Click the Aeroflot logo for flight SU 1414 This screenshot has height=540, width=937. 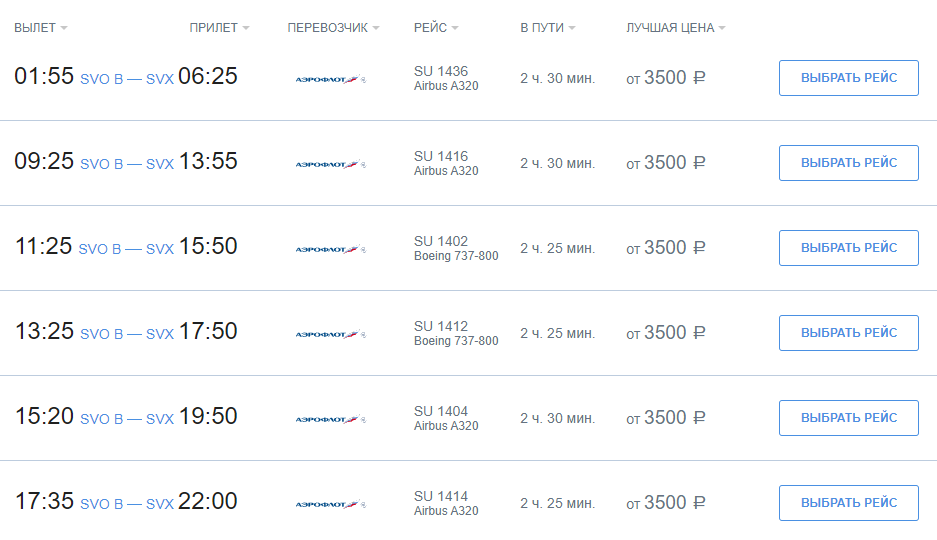click(x=330, y=504)
